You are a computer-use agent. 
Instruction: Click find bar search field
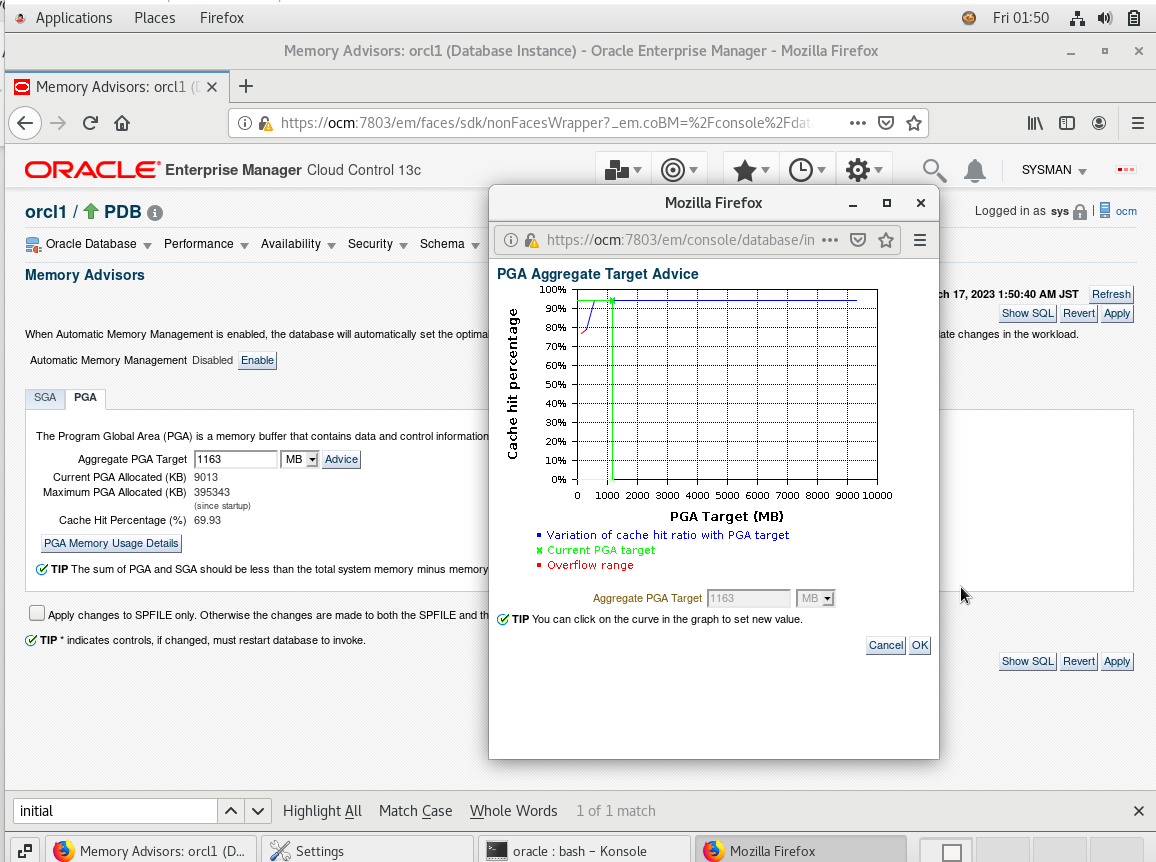click(115, 811)
